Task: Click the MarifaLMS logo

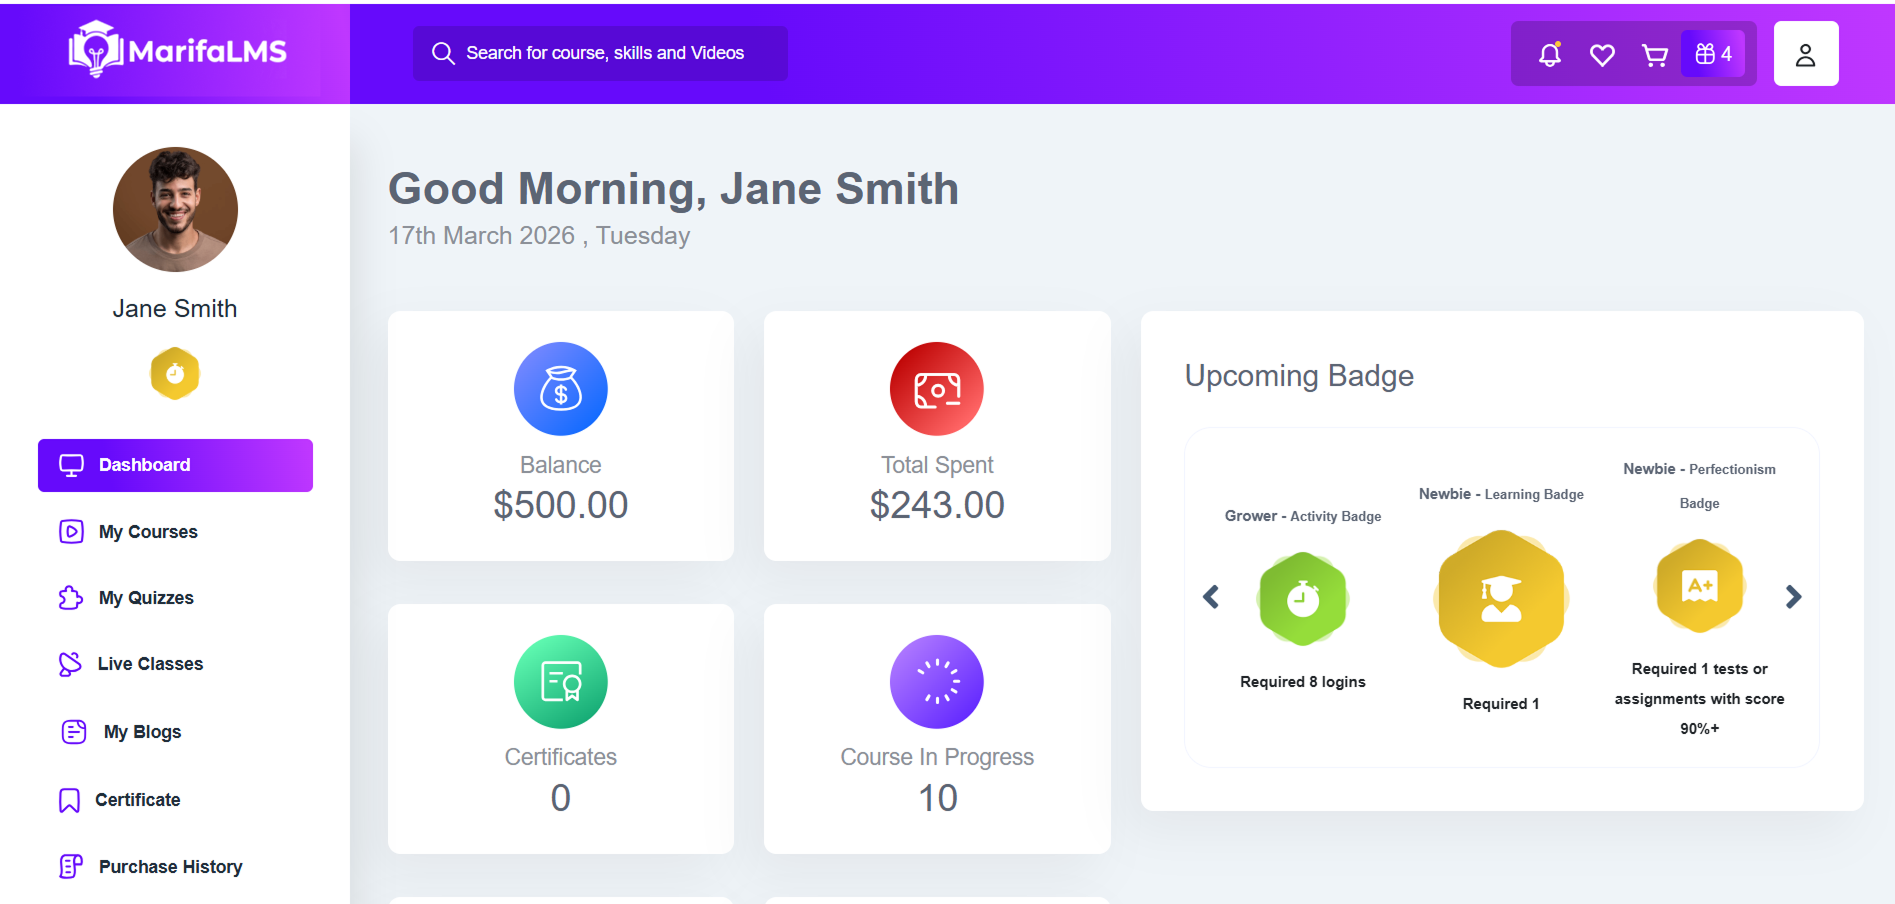Action: click(178, 50)
